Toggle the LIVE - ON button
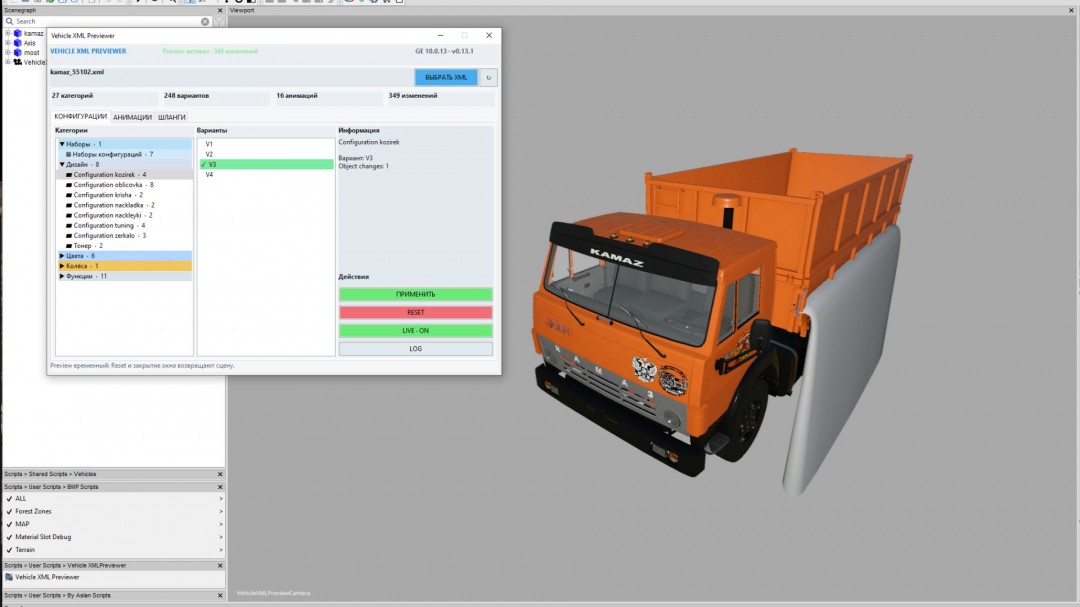1080x607 pixels. [415, 331]
